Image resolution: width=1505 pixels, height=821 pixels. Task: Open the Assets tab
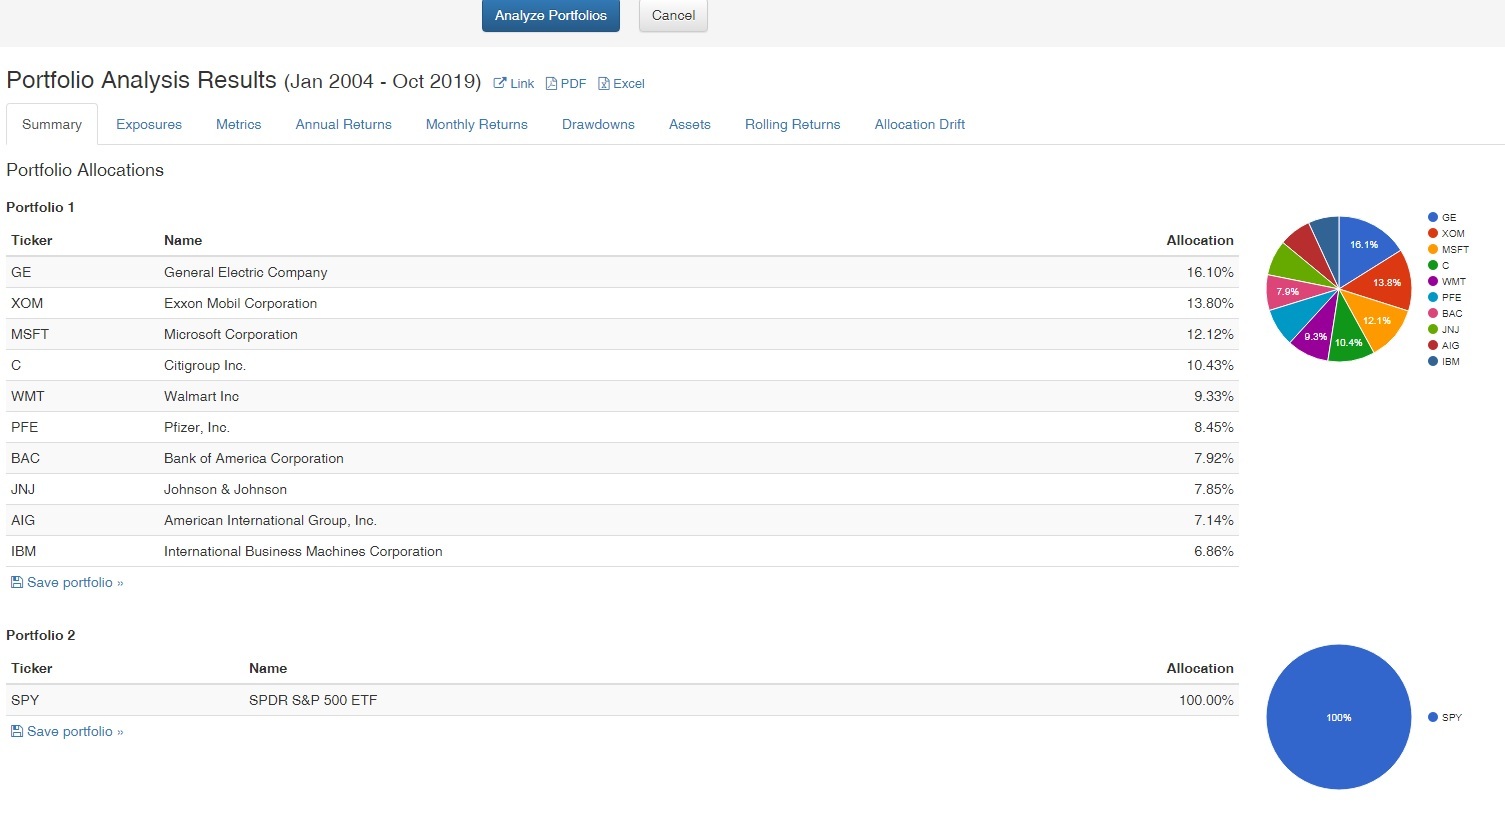(x=690, y=125)
